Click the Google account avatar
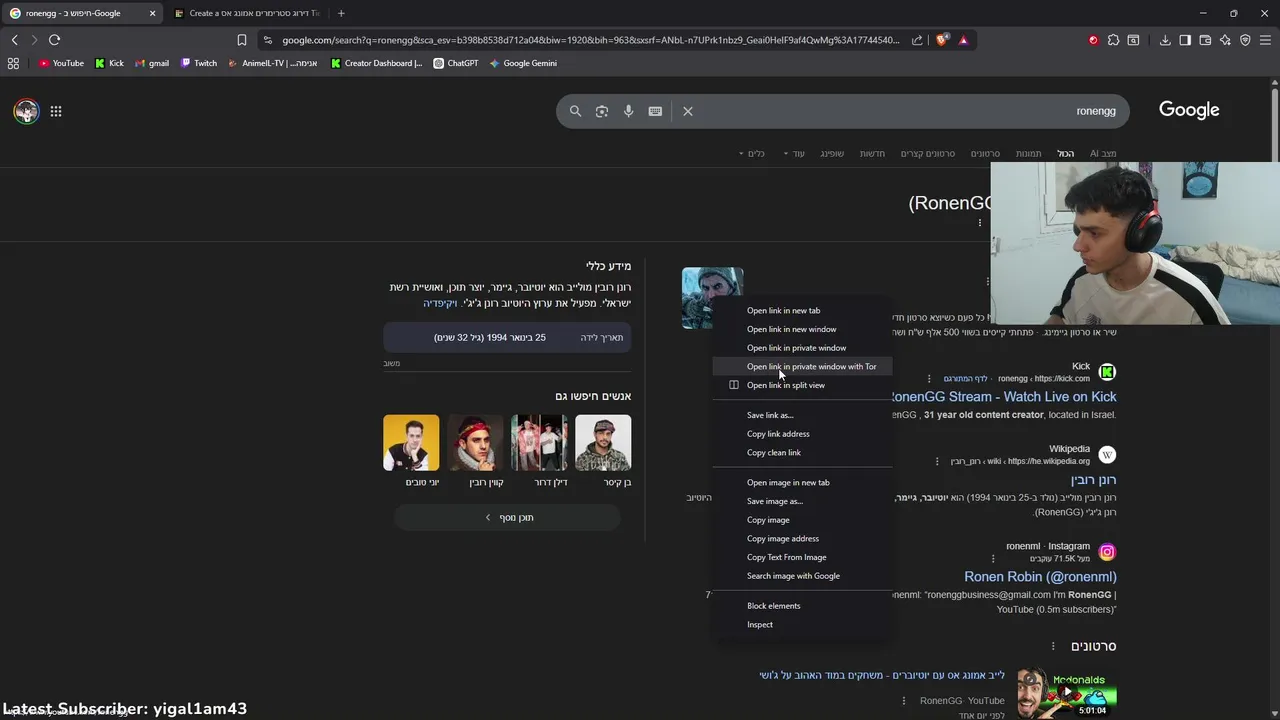Image resolution: width=1280 pixels, height=720 pixels. click(26, 111)
